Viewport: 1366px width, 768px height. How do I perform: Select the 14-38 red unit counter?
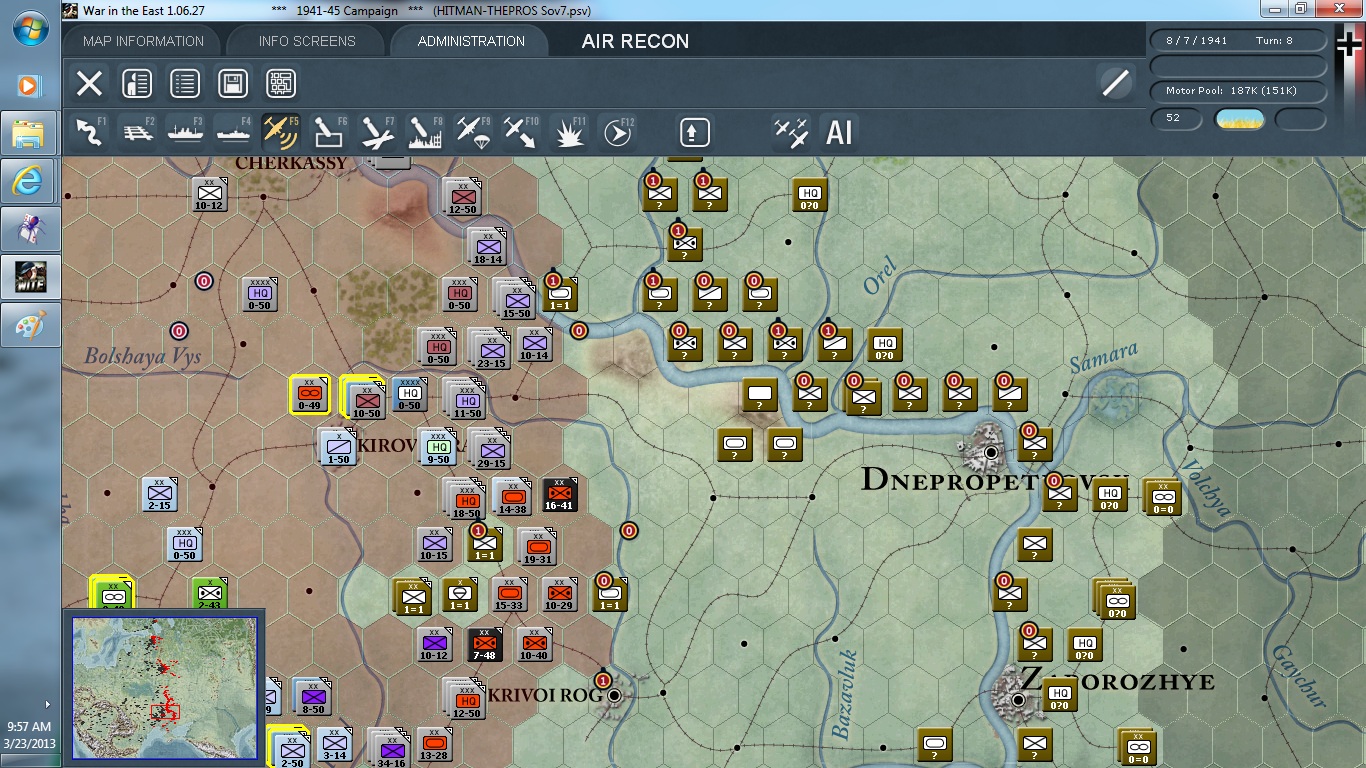511,495
